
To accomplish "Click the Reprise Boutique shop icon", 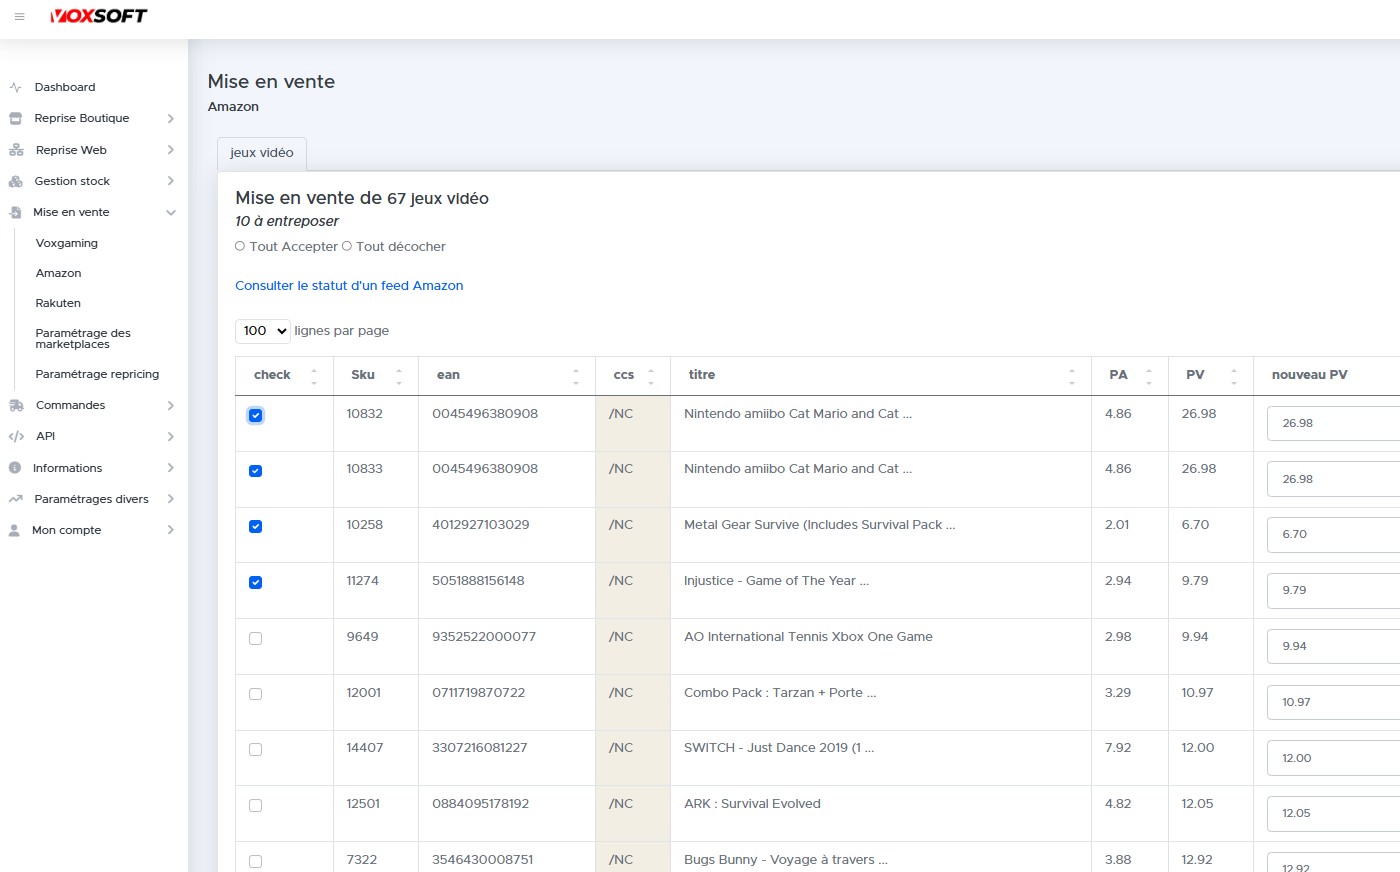I will 15,119.
